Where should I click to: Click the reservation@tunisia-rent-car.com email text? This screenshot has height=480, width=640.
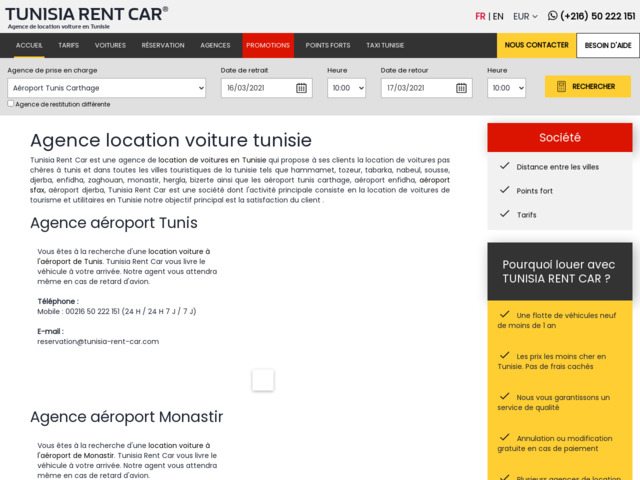point(98,341)
